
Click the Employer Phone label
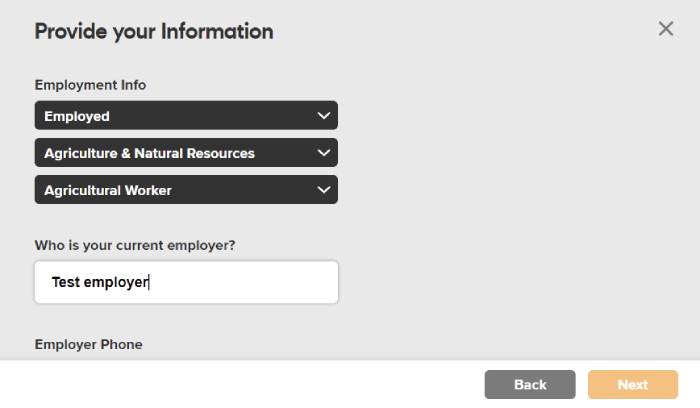tap(89, 344)
